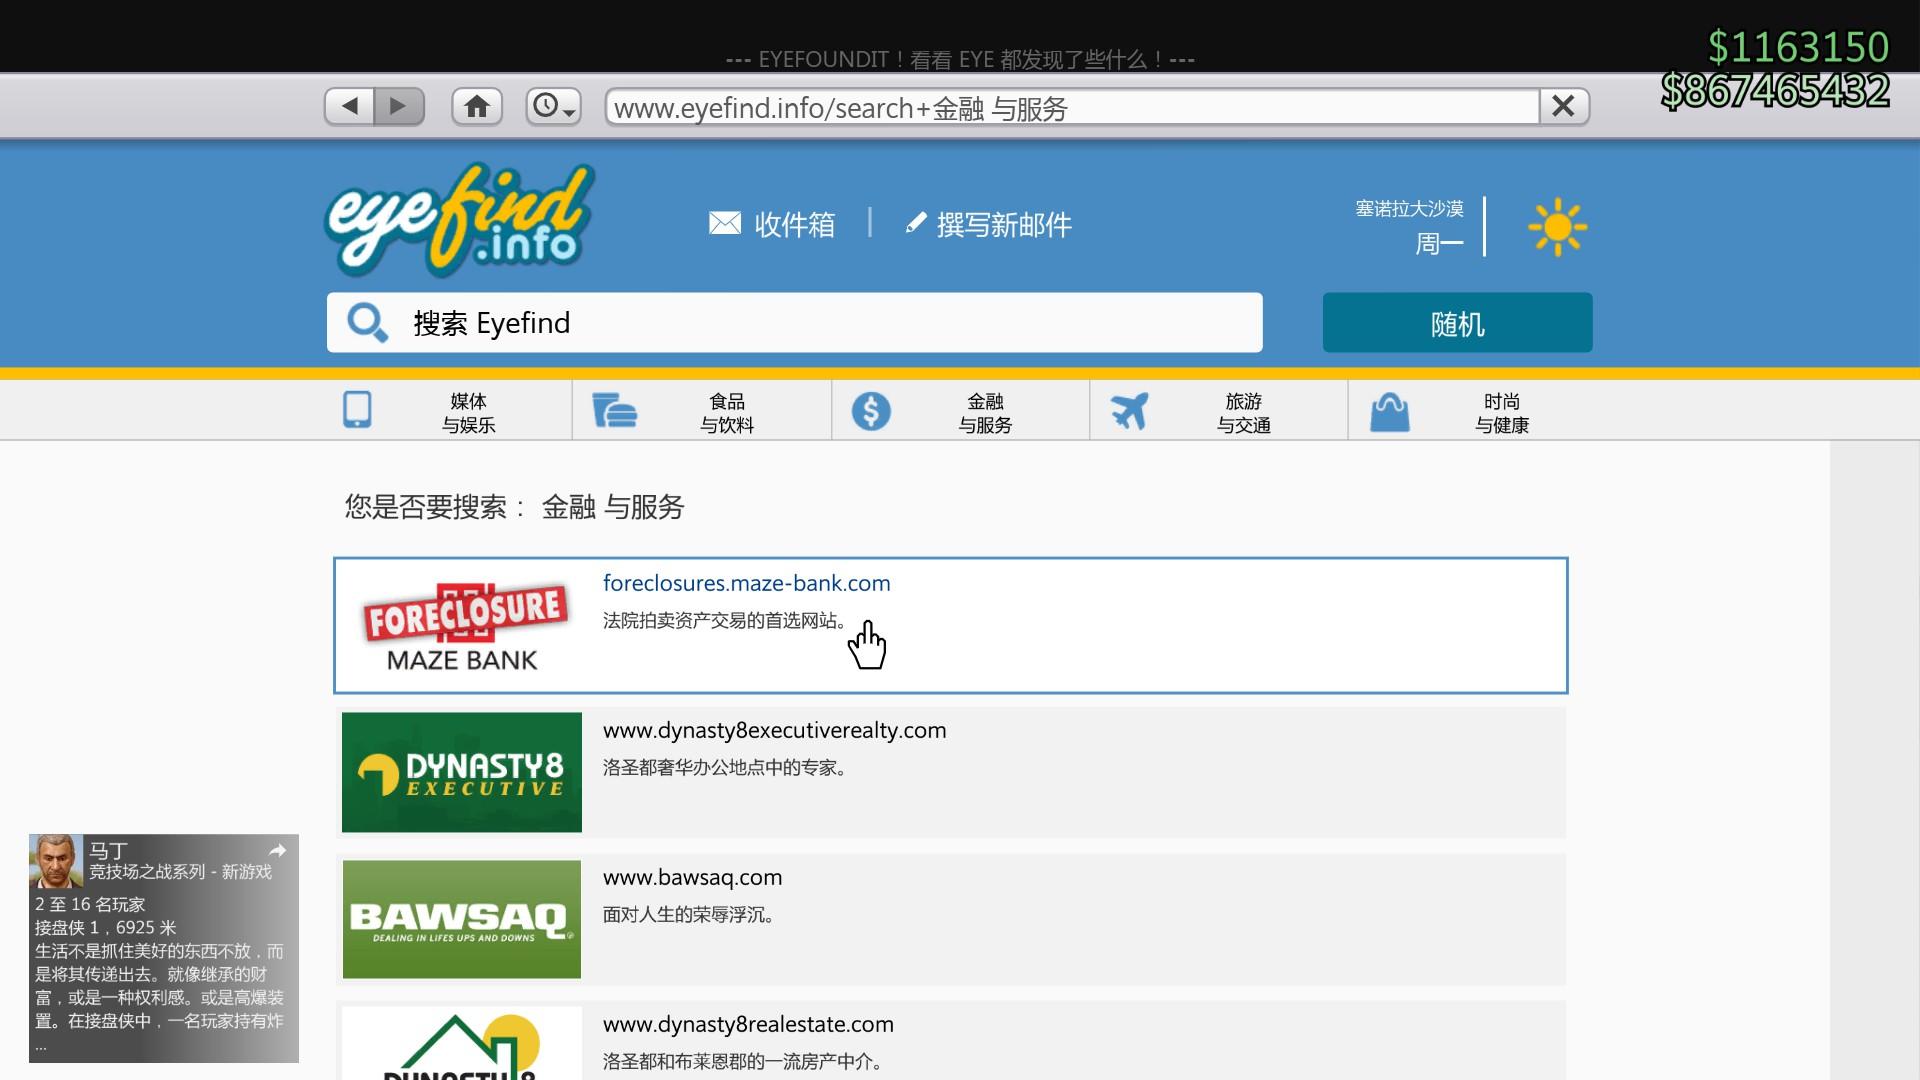Click the X button beside address bar
The image size is (1920, 1080).
(1563, 106)
